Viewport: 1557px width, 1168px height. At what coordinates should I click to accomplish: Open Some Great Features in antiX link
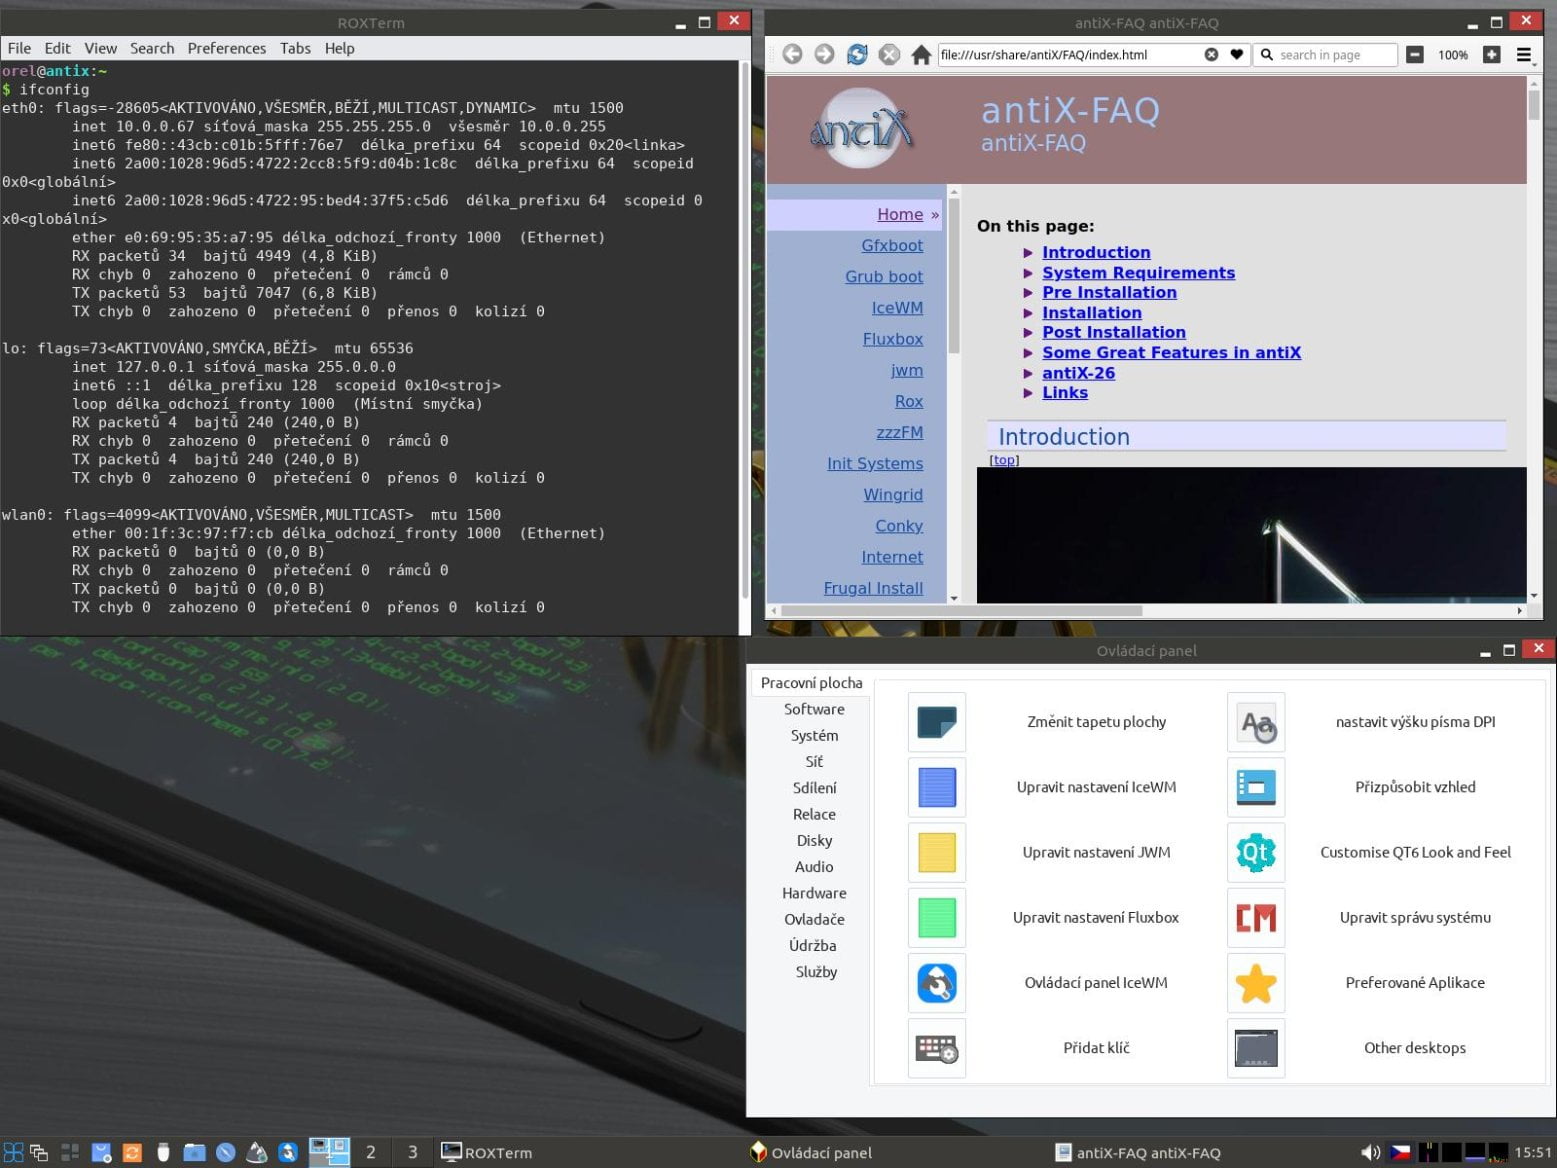click(1171, 352)
